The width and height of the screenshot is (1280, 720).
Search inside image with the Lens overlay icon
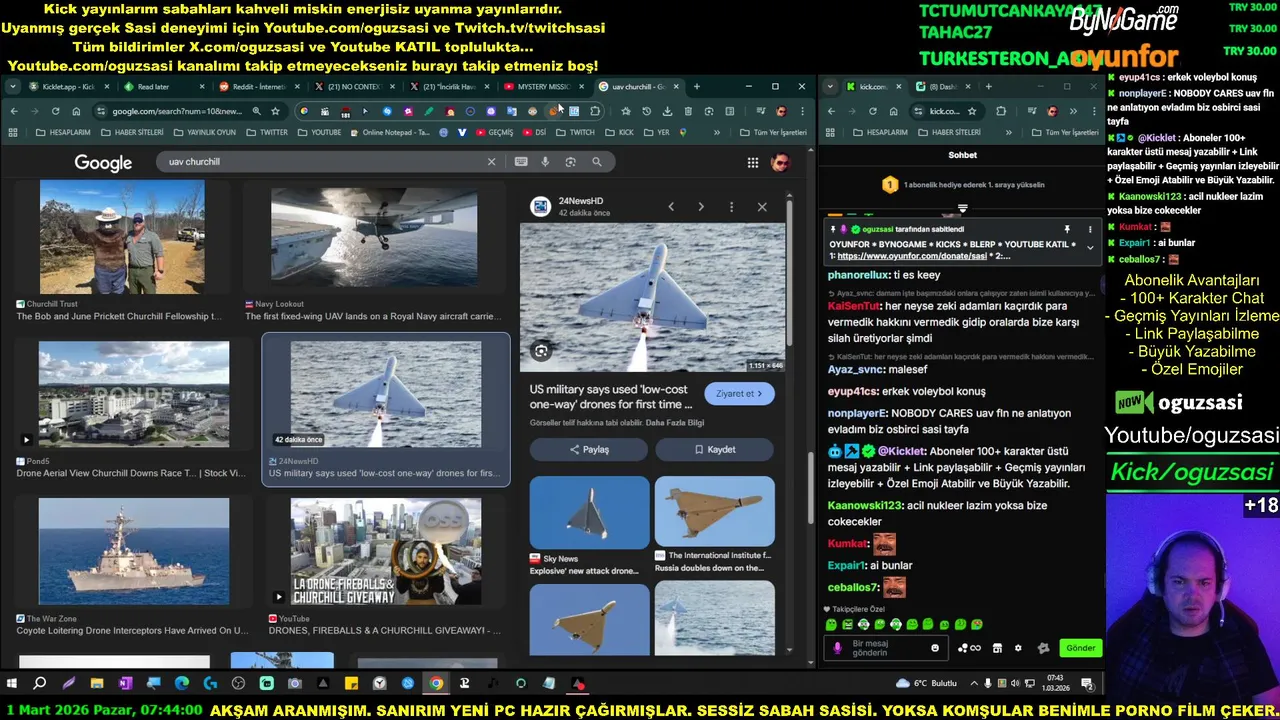541,351
